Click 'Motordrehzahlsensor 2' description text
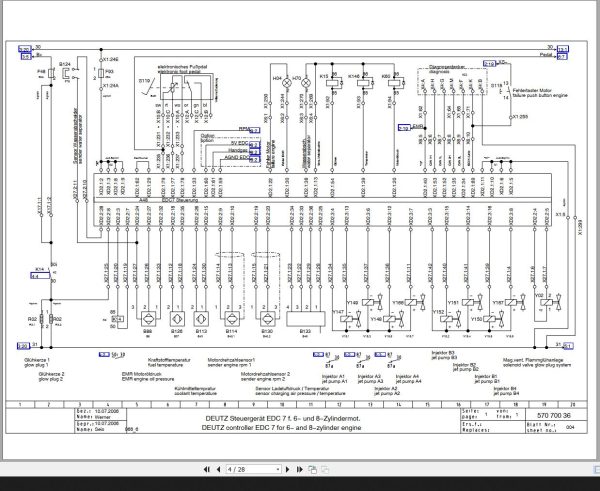Viewport: 600px width, 491px height. 265,374
